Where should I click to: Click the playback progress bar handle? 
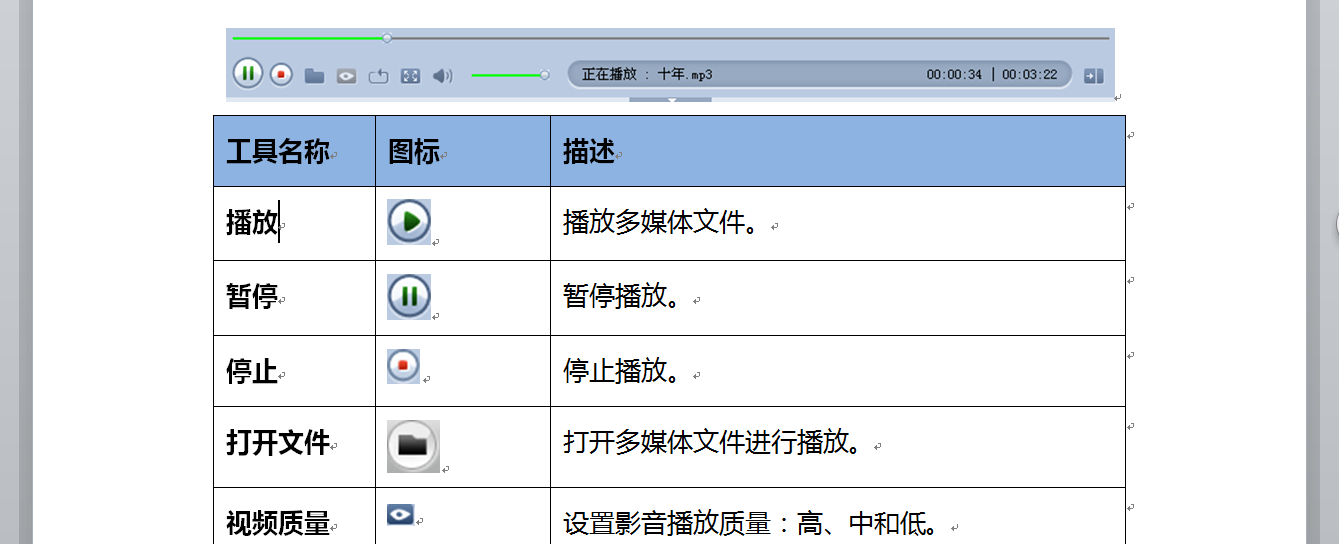click(x=387, y=38)
